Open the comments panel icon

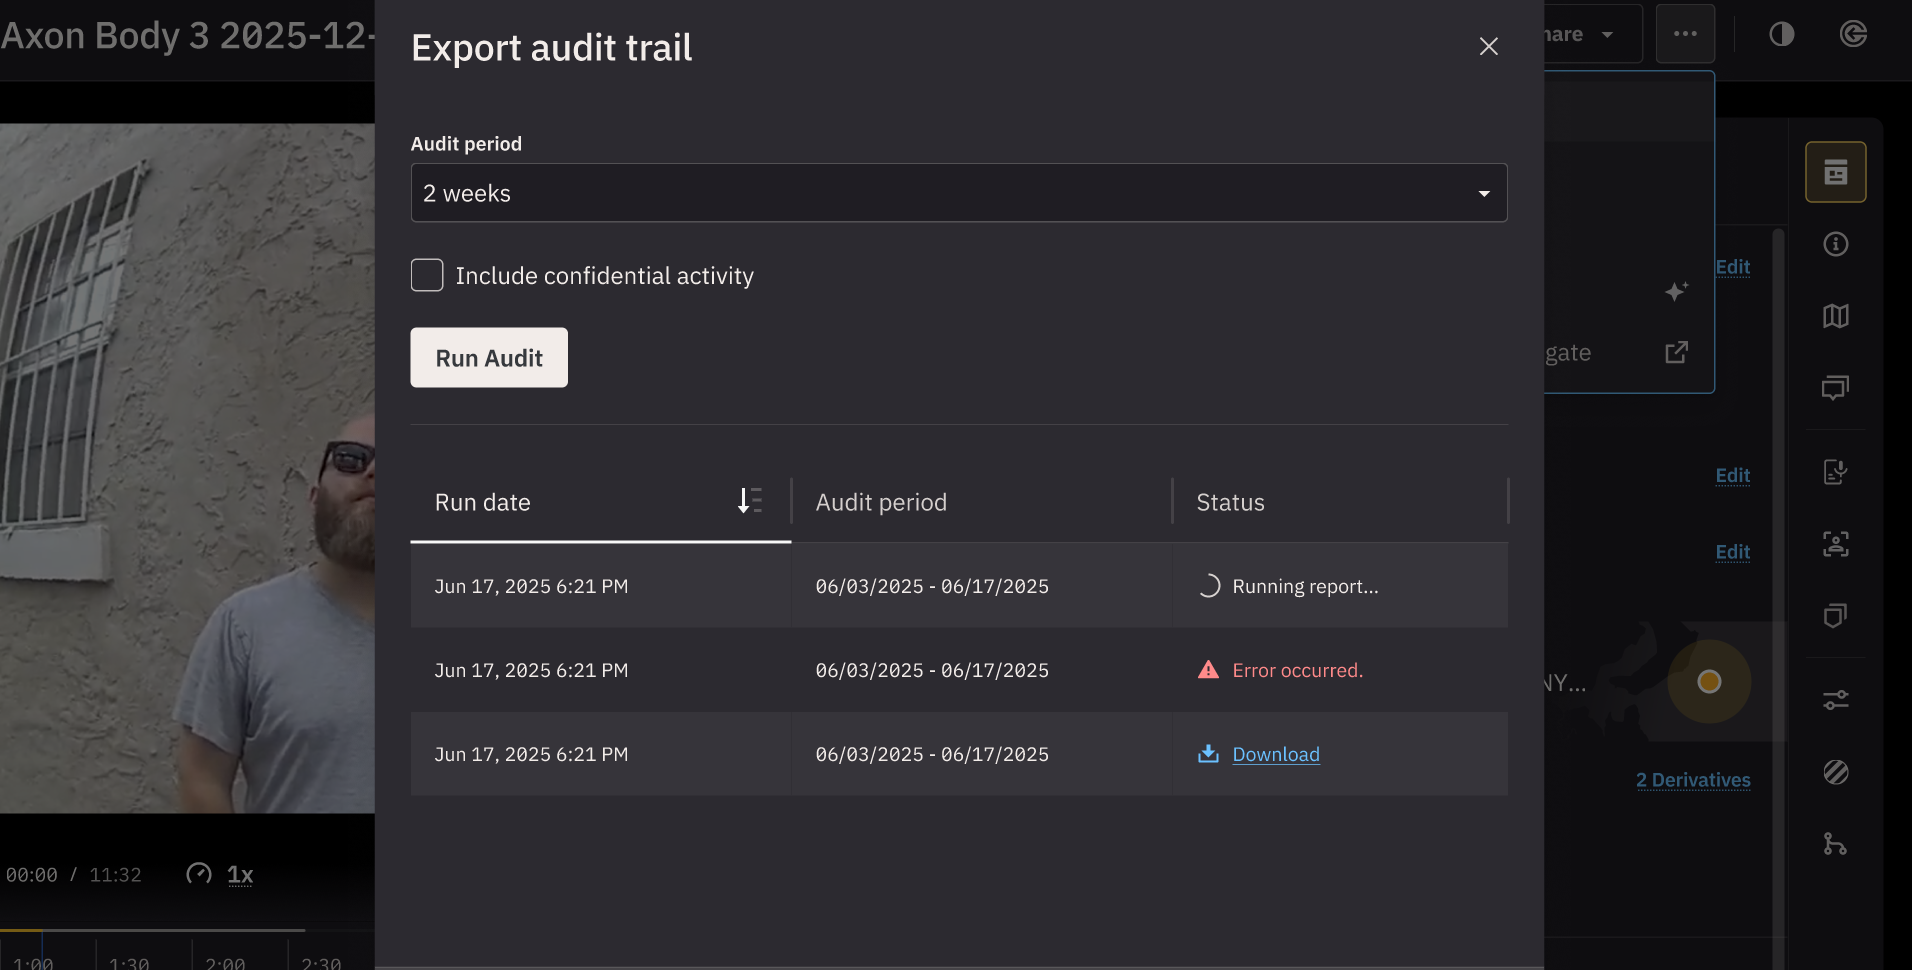pyautogui.click(x=1835, y=388)
